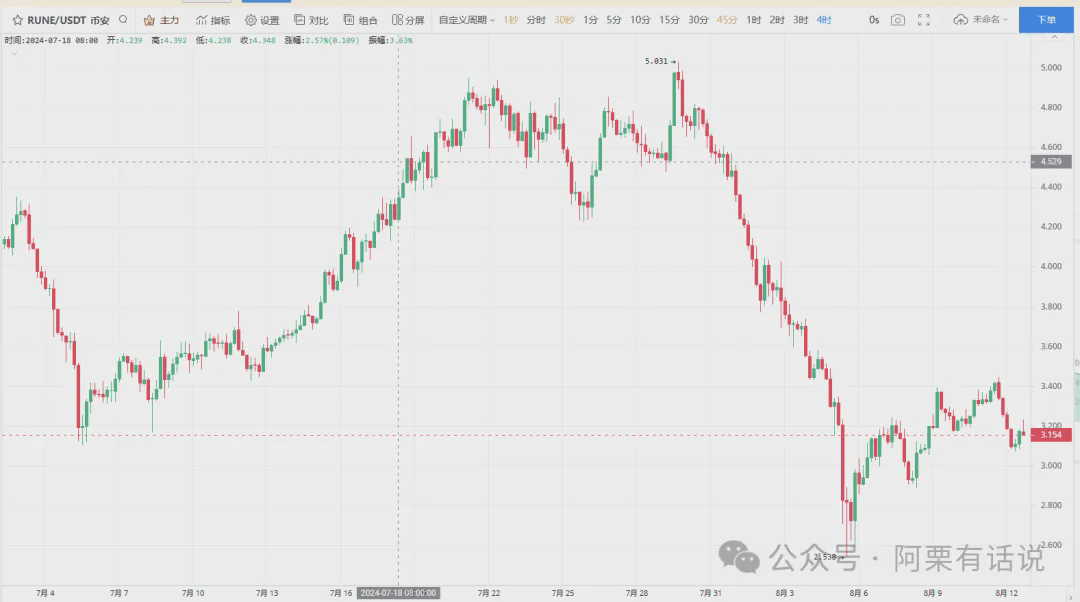Select the 30分 timeframe

coord(698,20)
